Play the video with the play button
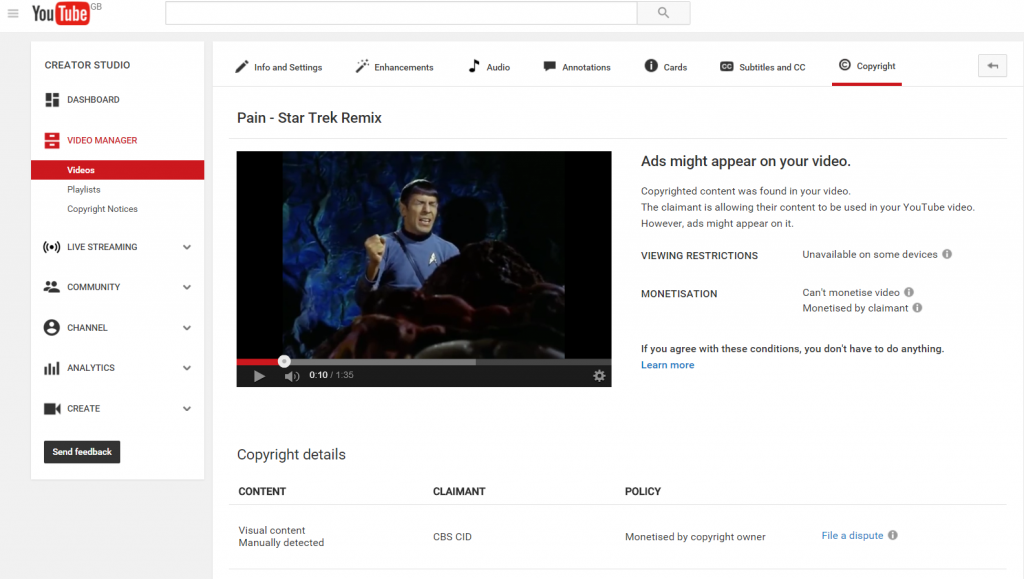The height and width of the screenshot is (579, 1024). (259, 376)
